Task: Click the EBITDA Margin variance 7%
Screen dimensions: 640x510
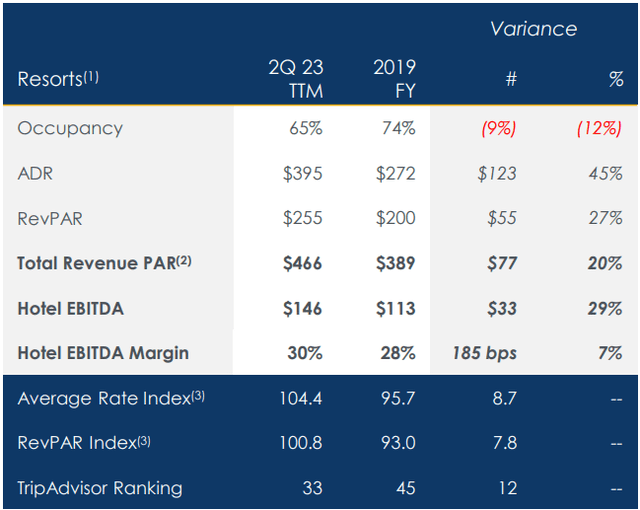Action: [x=611, y=353]
